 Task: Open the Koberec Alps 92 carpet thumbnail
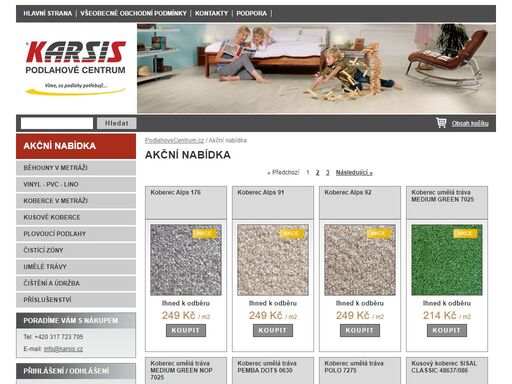tap(360, 260)
